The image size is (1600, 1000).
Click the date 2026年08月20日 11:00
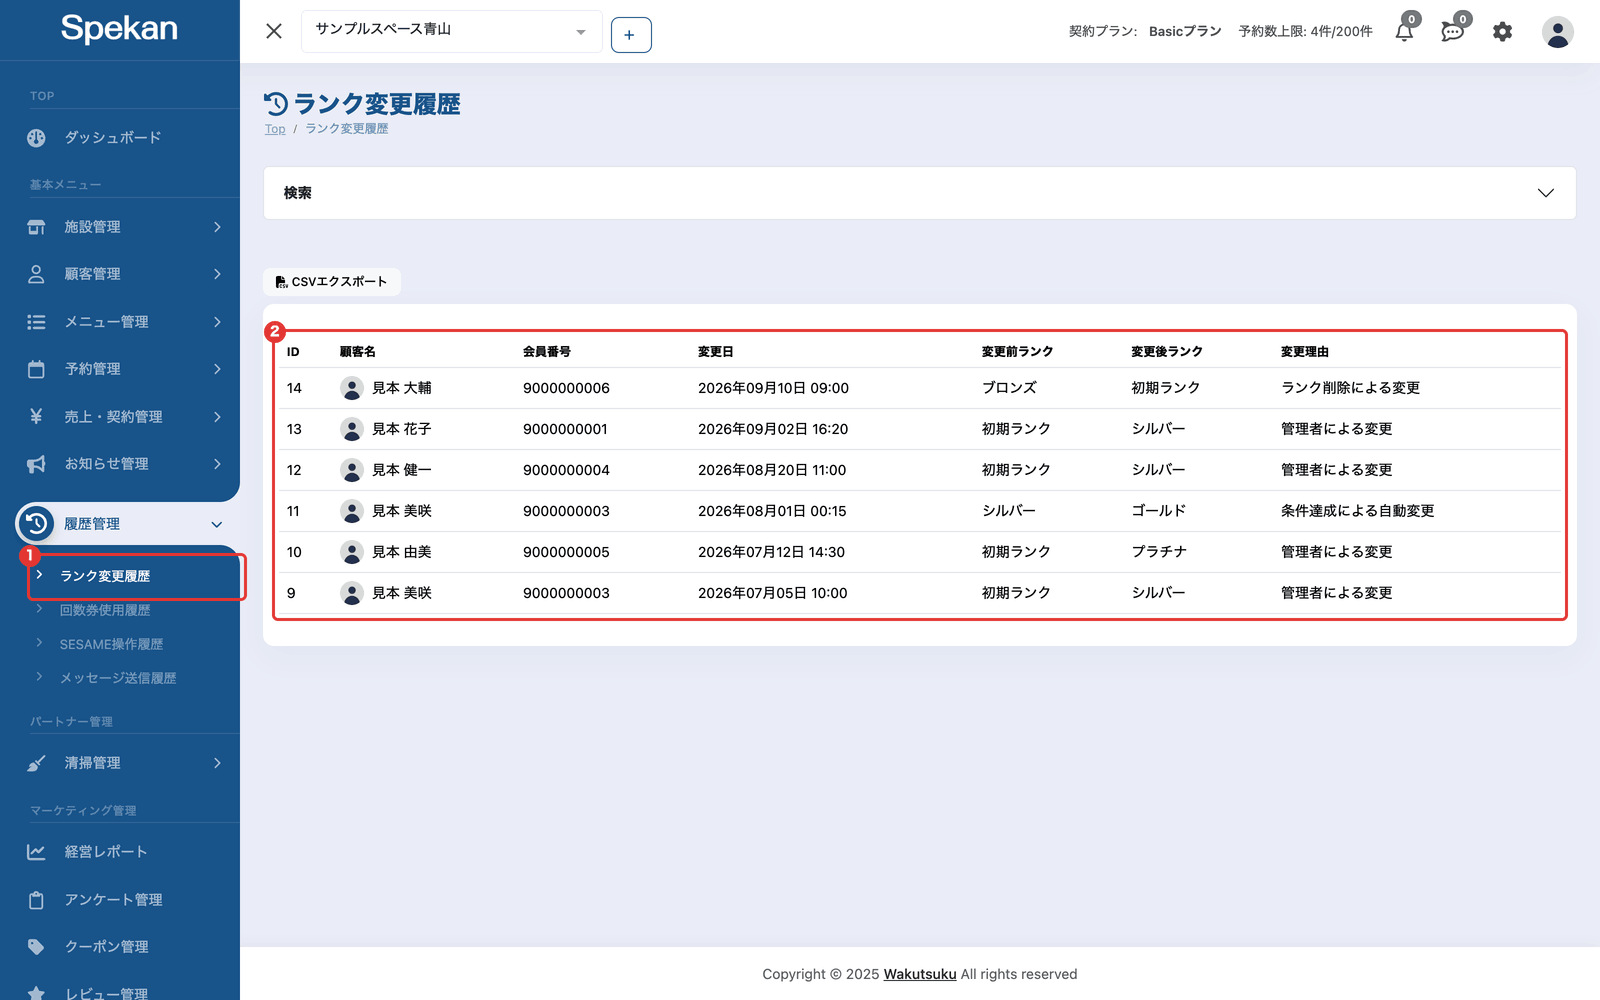772,470
